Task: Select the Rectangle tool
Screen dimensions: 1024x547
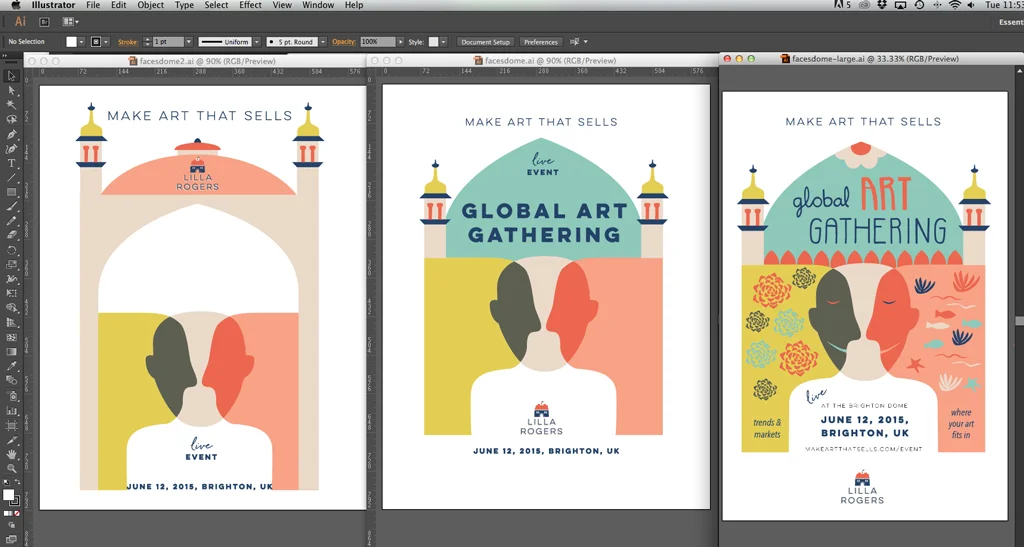Action: (x=11, y=192)
